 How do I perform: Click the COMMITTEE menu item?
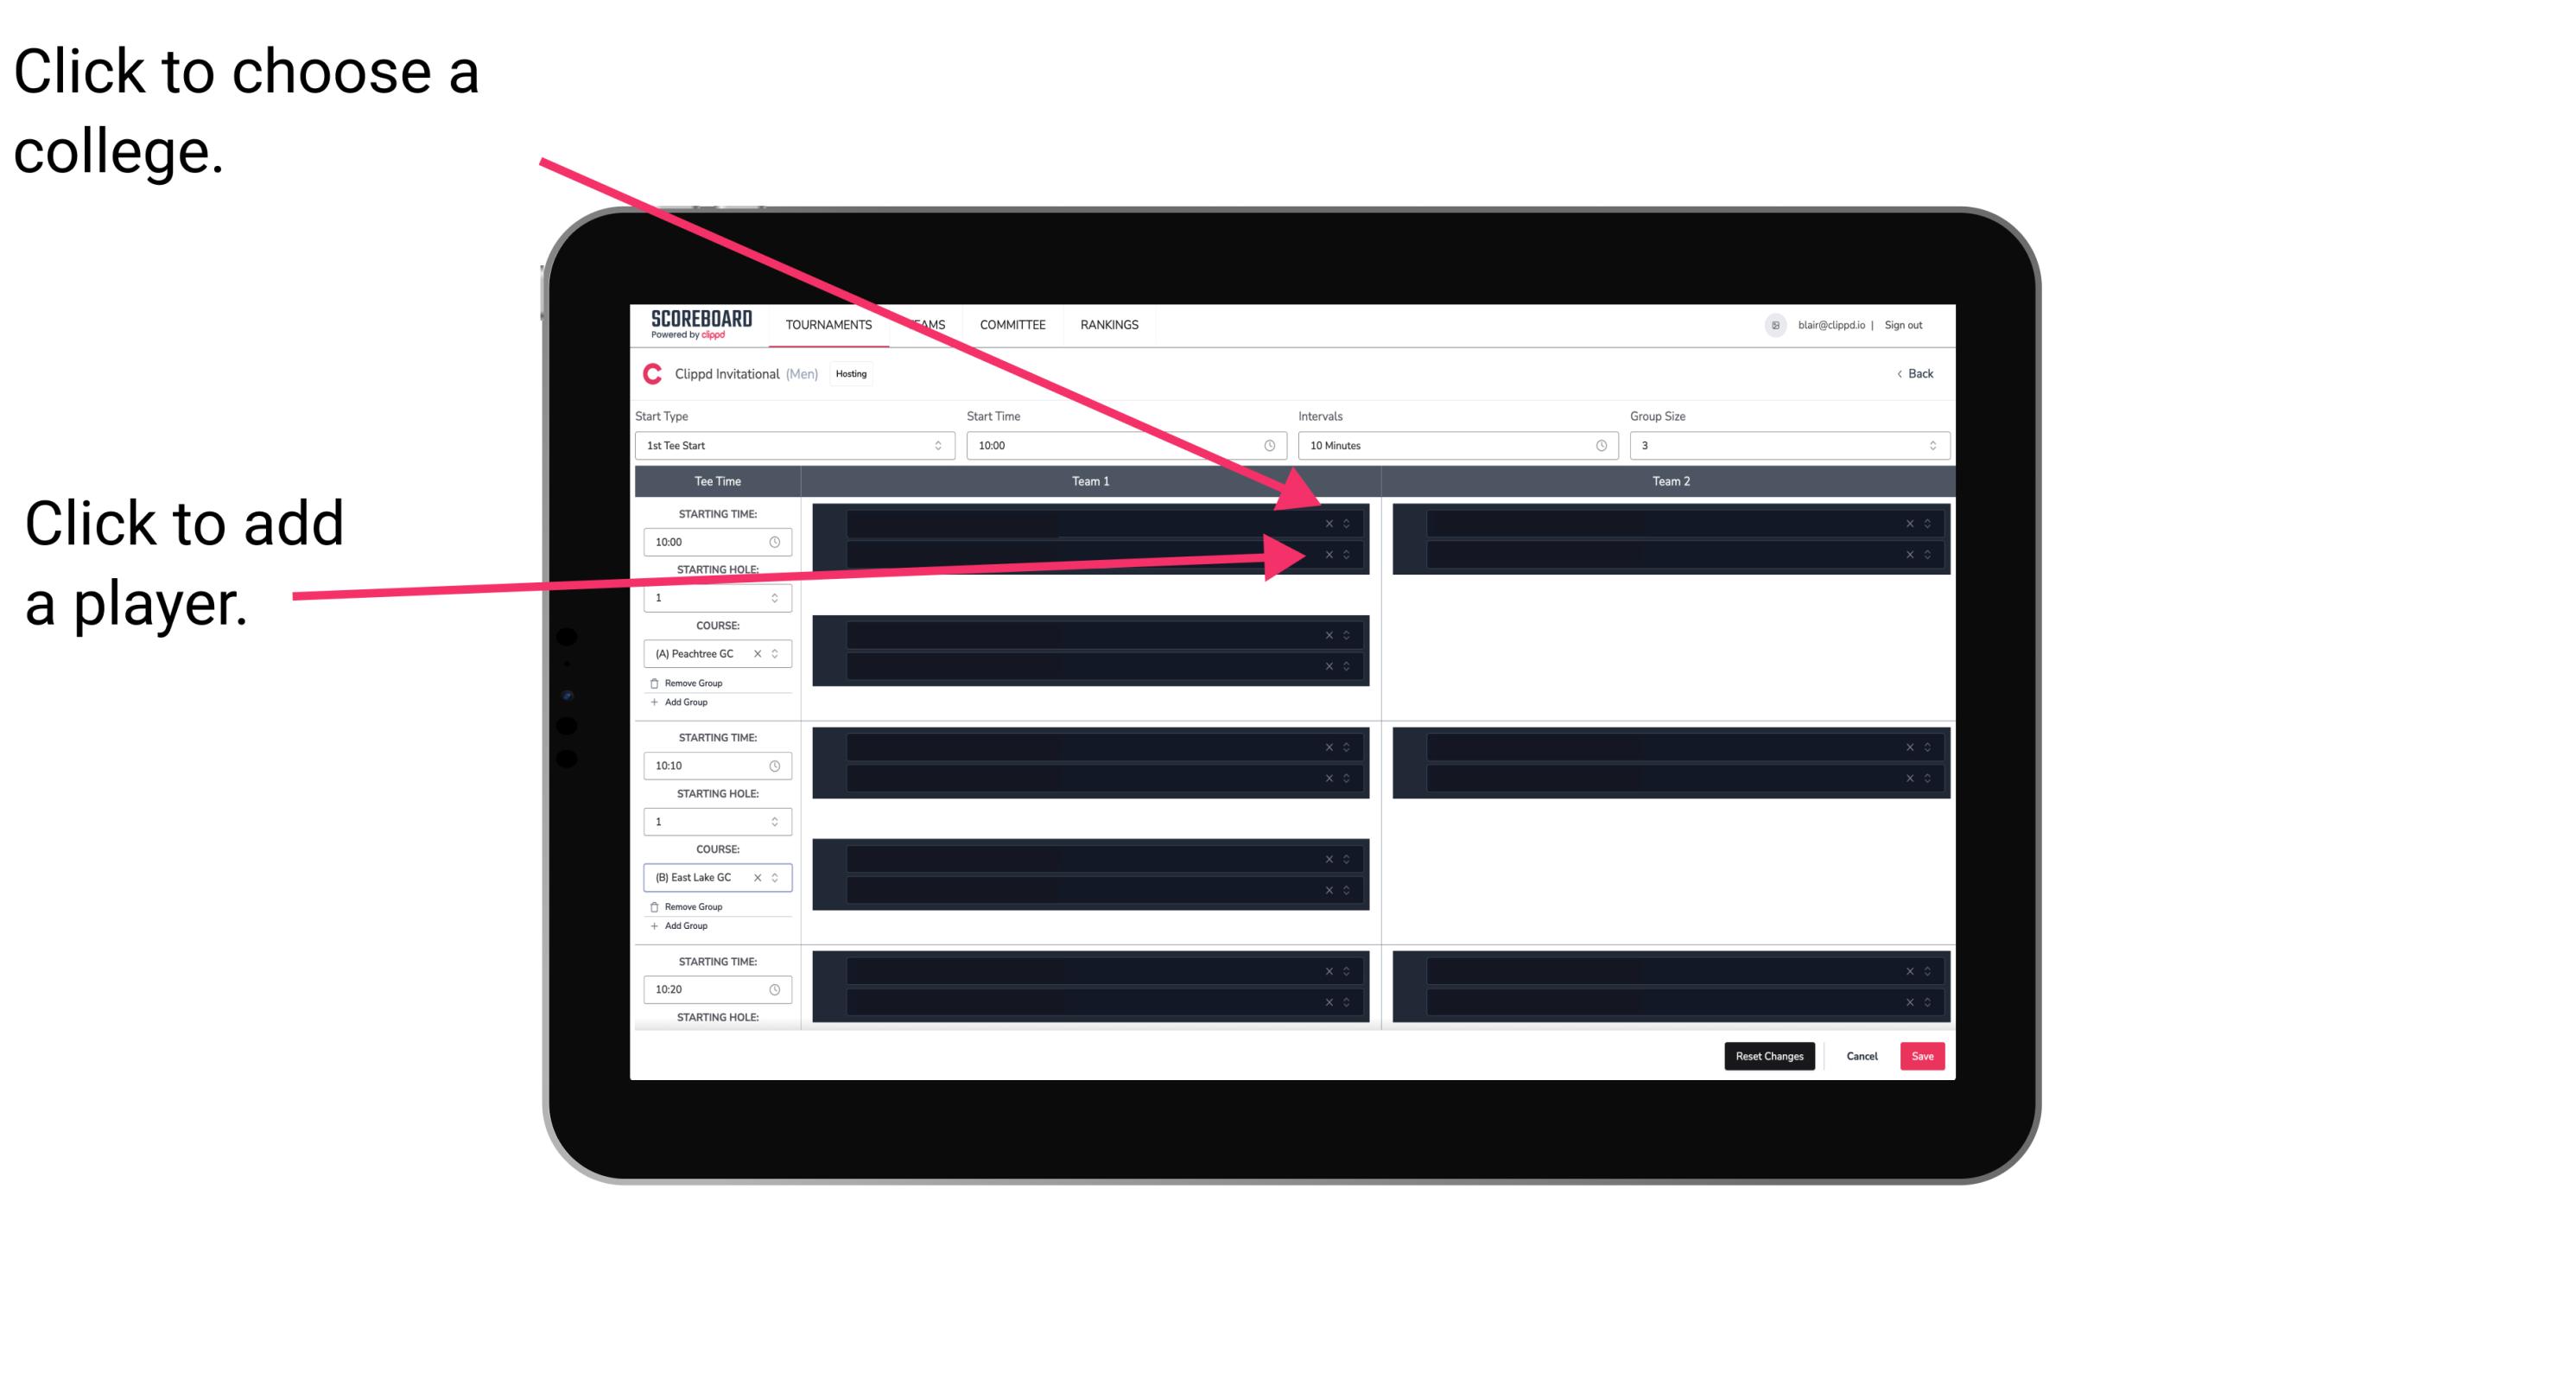(1013, 324)
